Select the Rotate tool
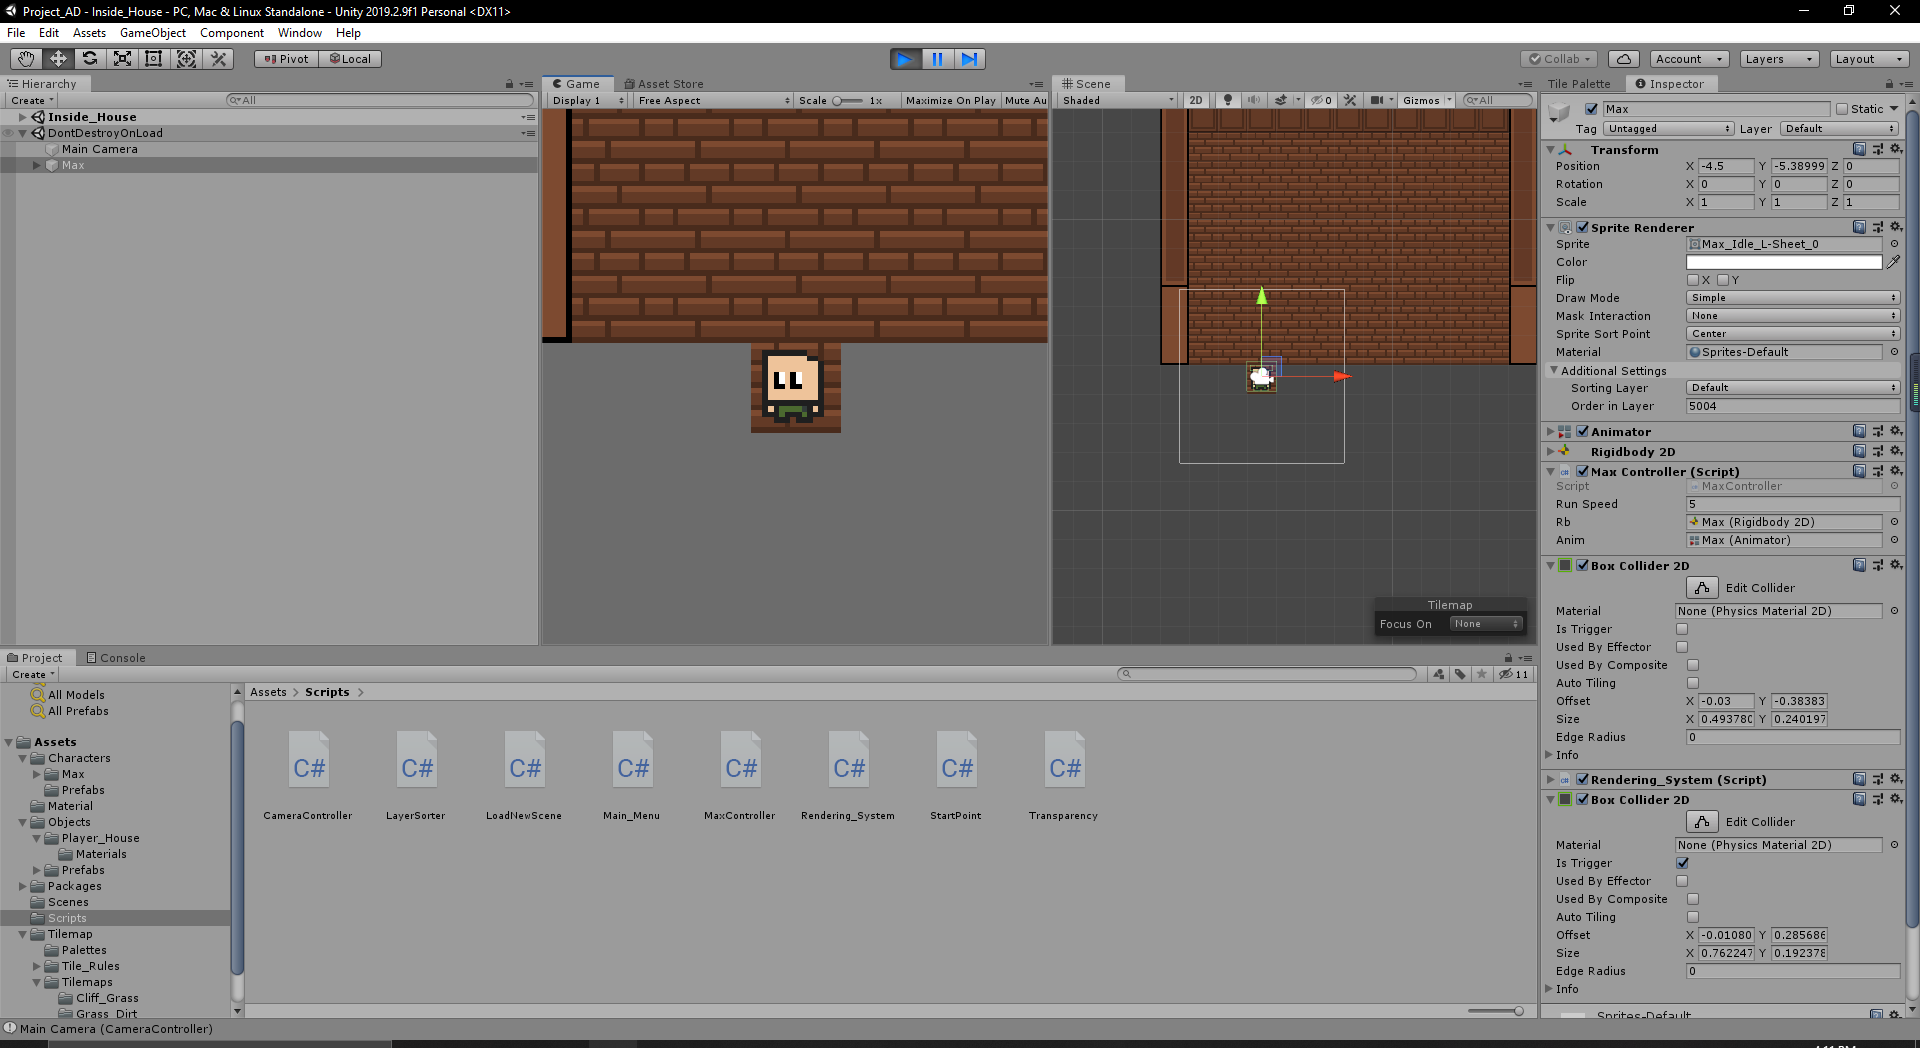Screen dimensions: 1920x1048 point(90,59)
